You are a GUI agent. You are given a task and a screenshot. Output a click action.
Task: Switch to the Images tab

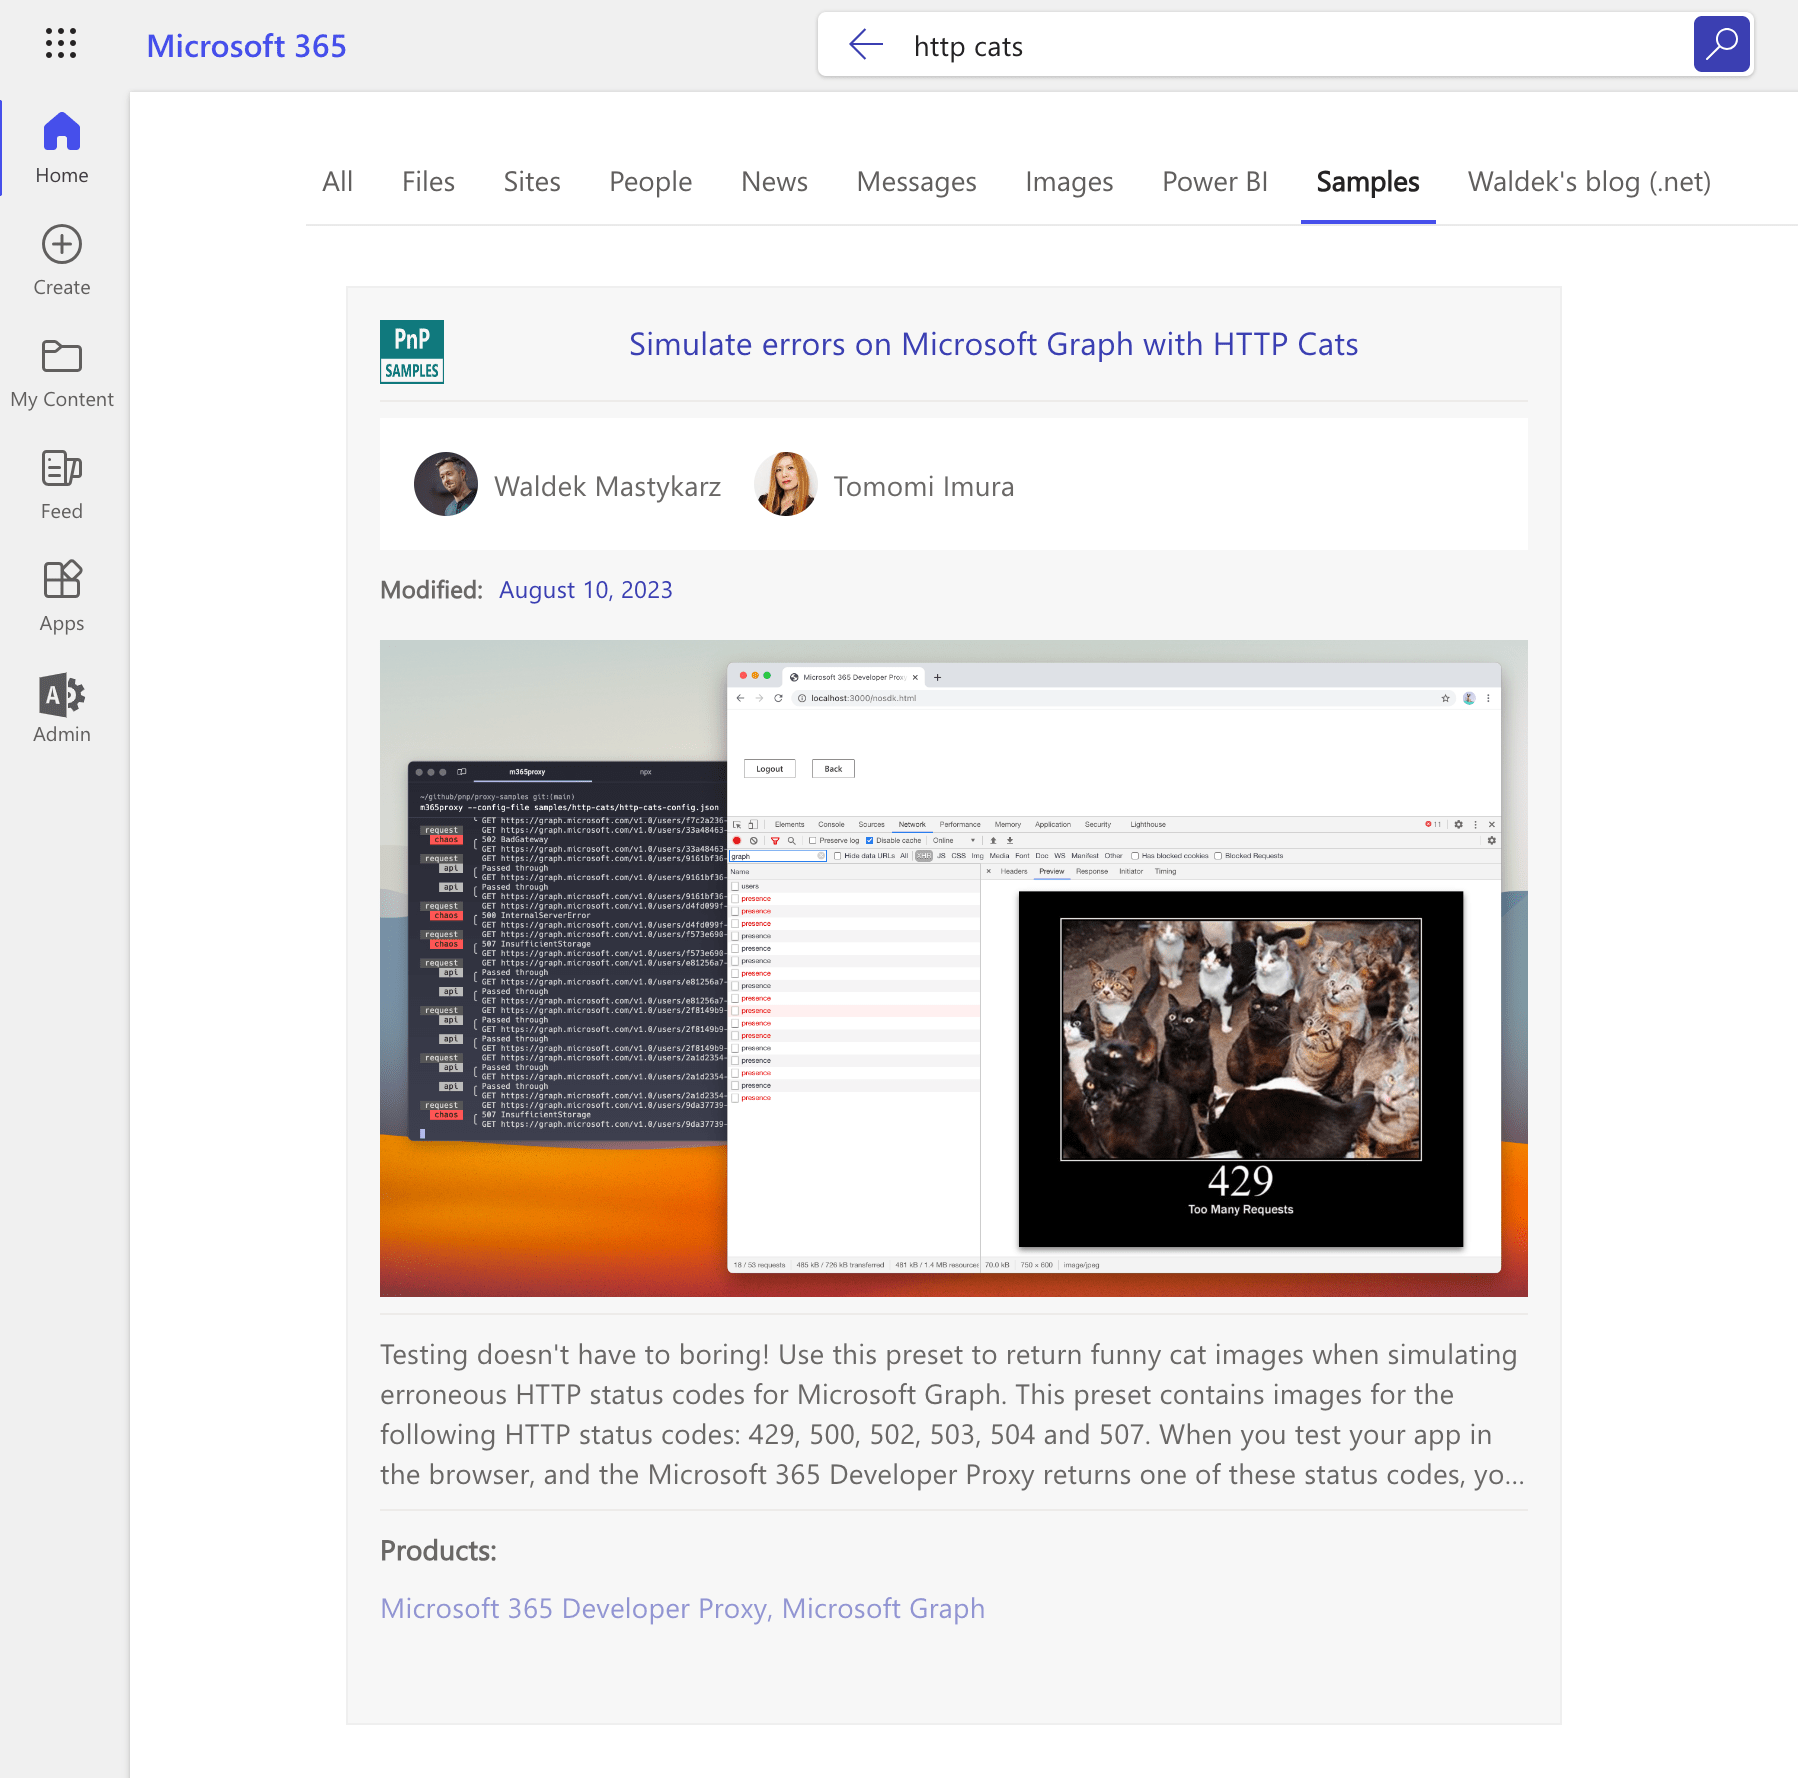click(x=1069, y=182)
